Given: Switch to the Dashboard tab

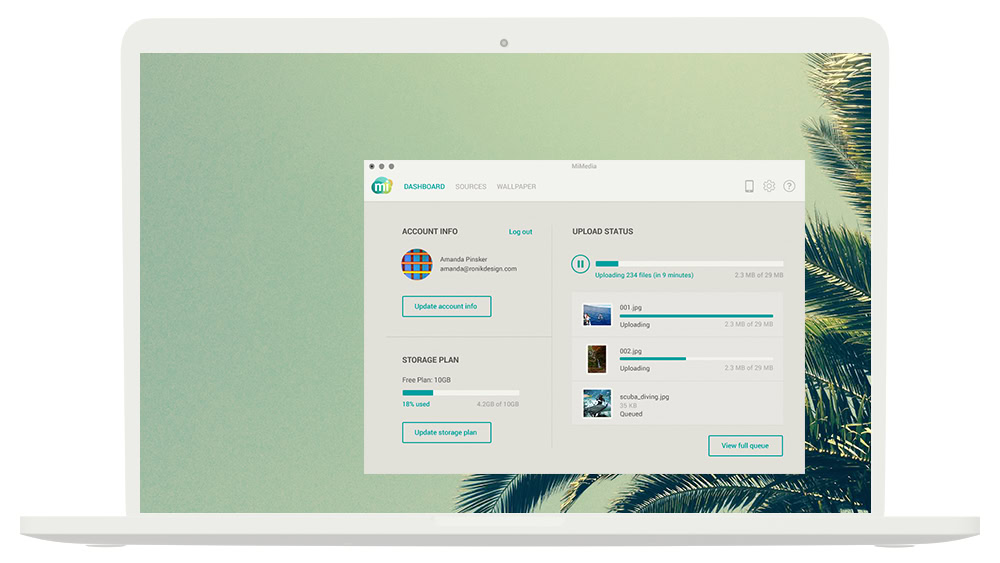Looking at the screenshot, I should click(424, 187).
